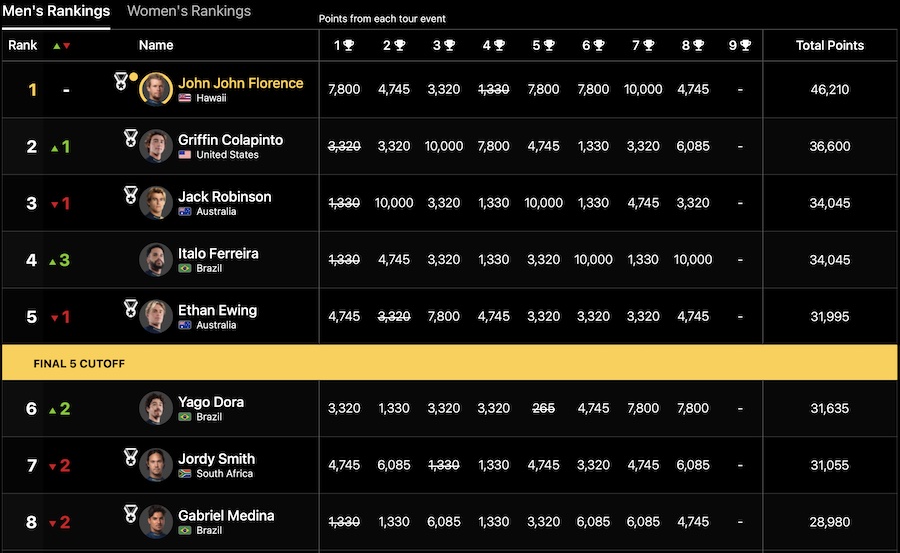This screenshot has width=900, height=553.
Task: Click the yellow leader dot by John John Florence
Action: tap(134, 76)
